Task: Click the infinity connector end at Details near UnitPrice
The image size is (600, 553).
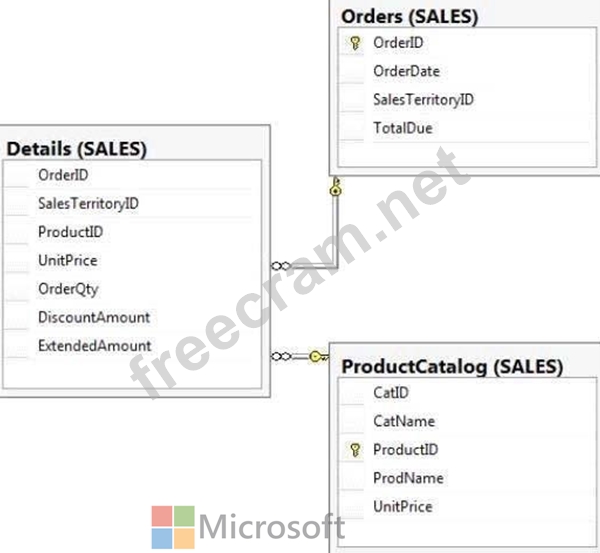Action: 281,266
